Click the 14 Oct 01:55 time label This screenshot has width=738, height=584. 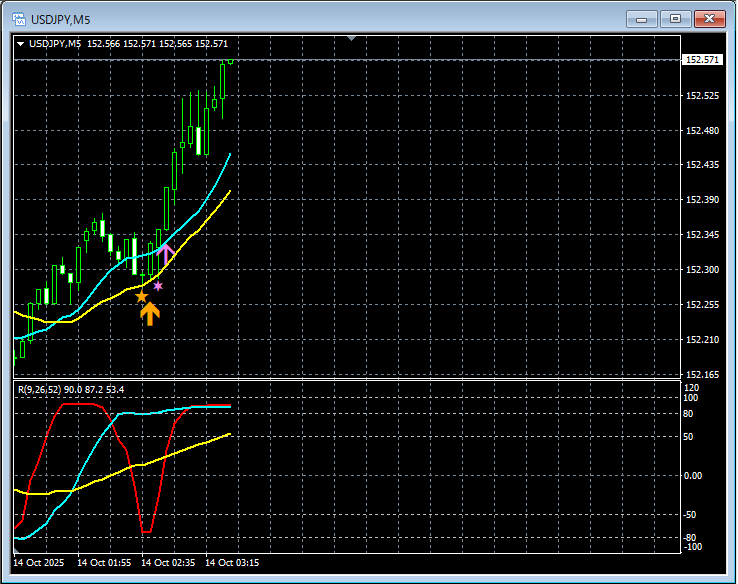(104, 563)
